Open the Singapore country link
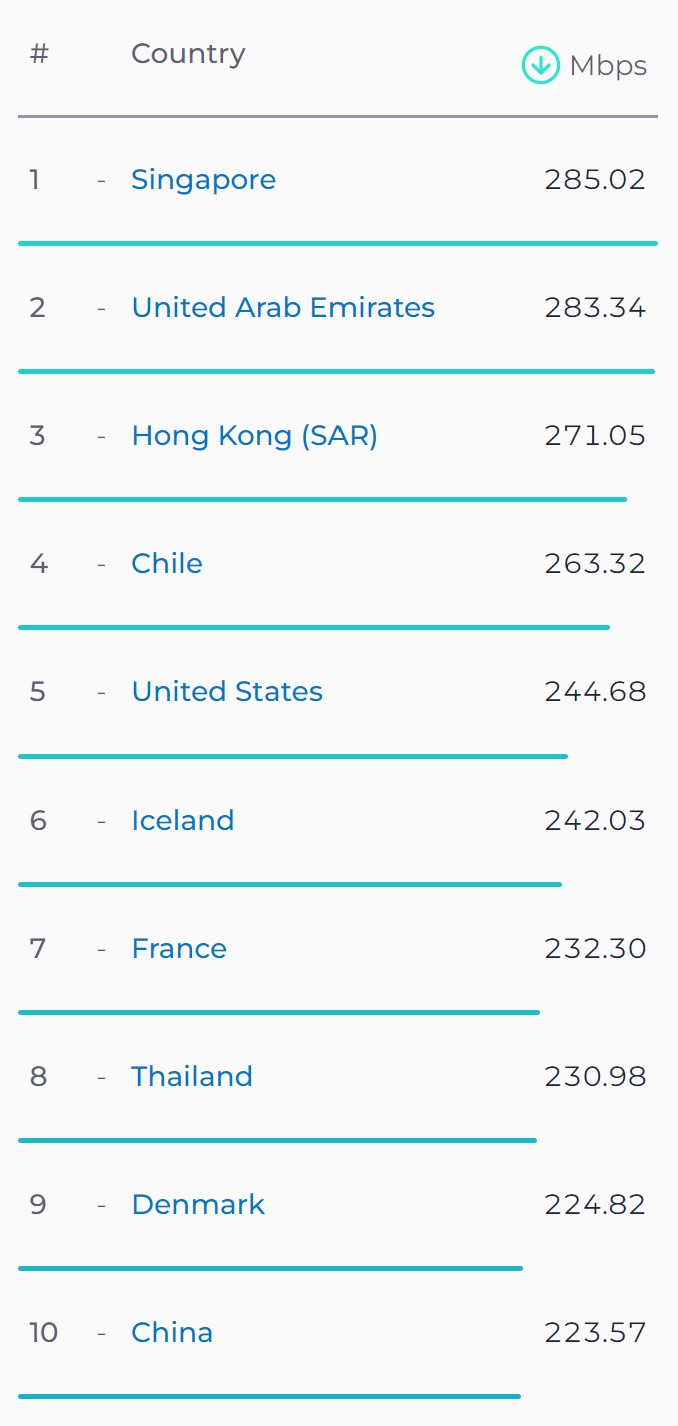Image resolution: width=678 pixels, height=1426 pixels. 203,180
